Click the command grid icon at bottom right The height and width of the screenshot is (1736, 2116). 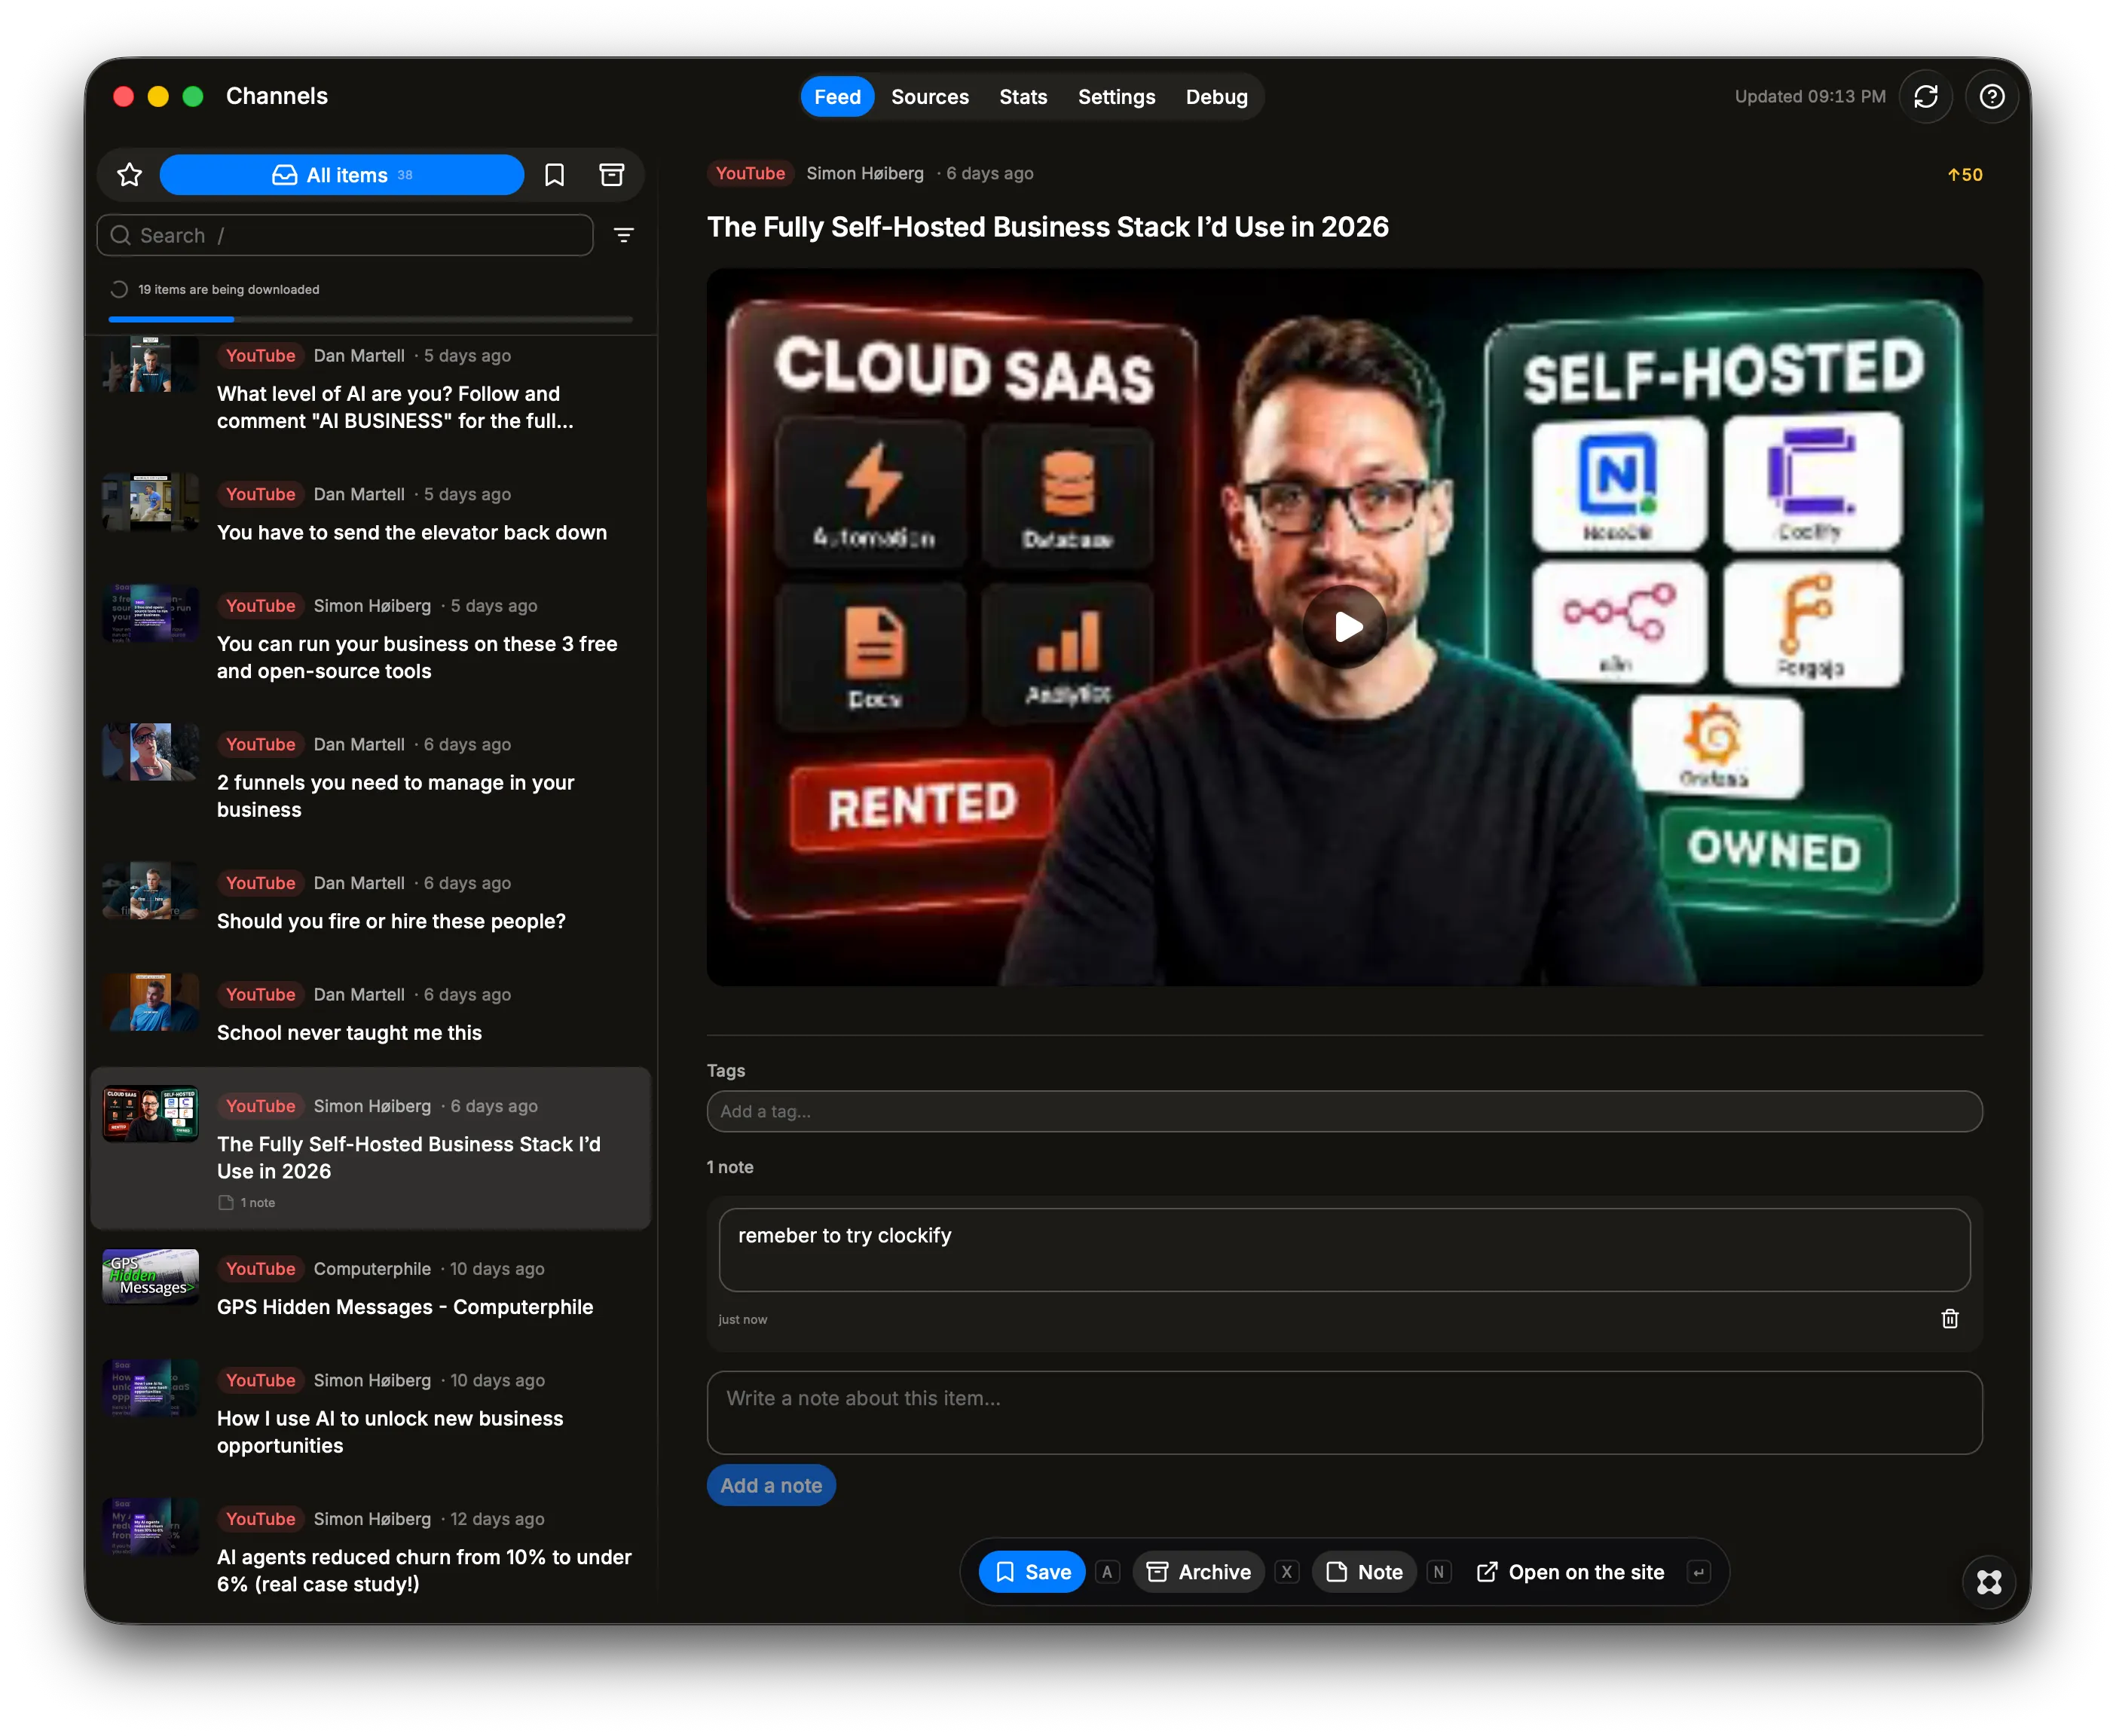(1989, 1582)
